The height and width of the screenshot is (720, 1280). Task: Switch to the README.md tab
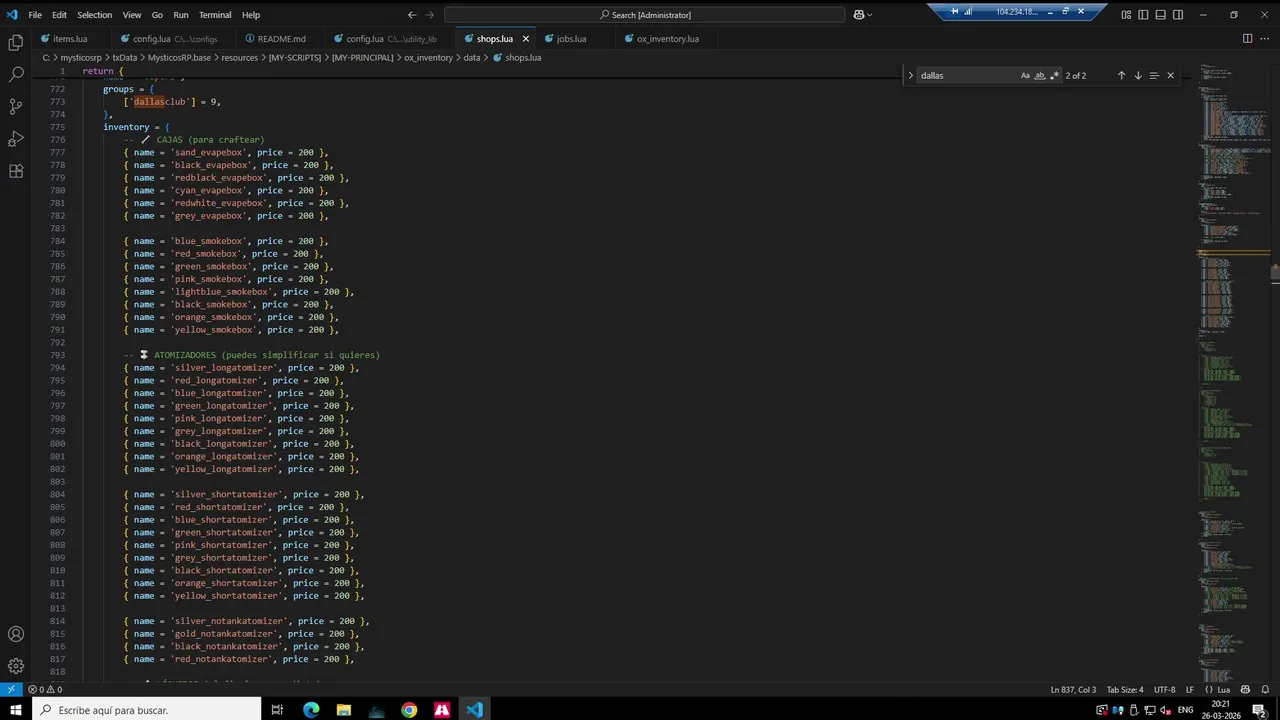[281, 39]
